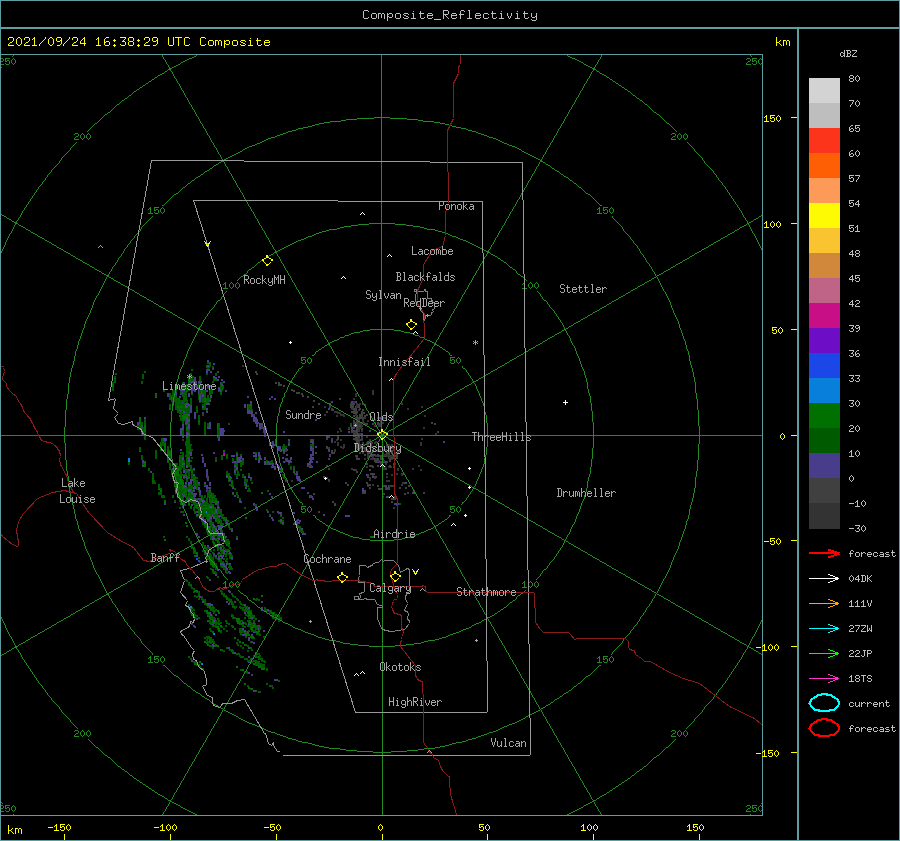The image size is (900, 841).
Task: Select the red 65 dBZ color swatch
Action: click(824, 141)
